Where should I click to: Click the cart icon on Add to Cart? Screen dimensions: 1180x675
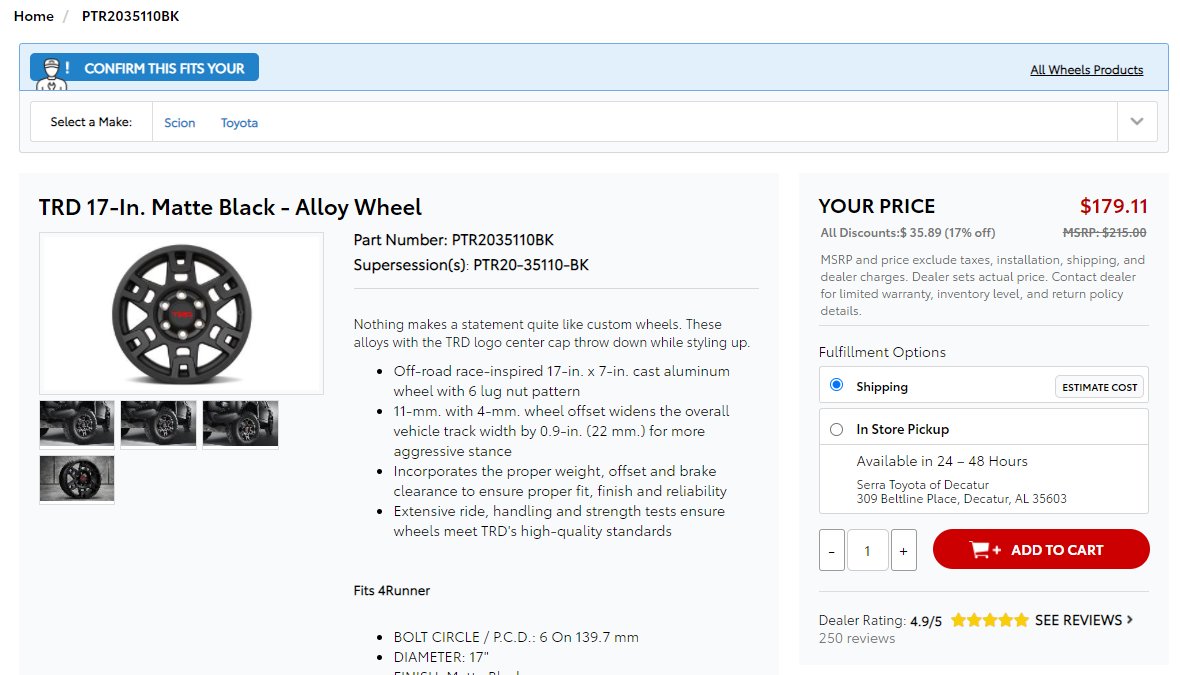pyautogui.click(x=985, y=550)
